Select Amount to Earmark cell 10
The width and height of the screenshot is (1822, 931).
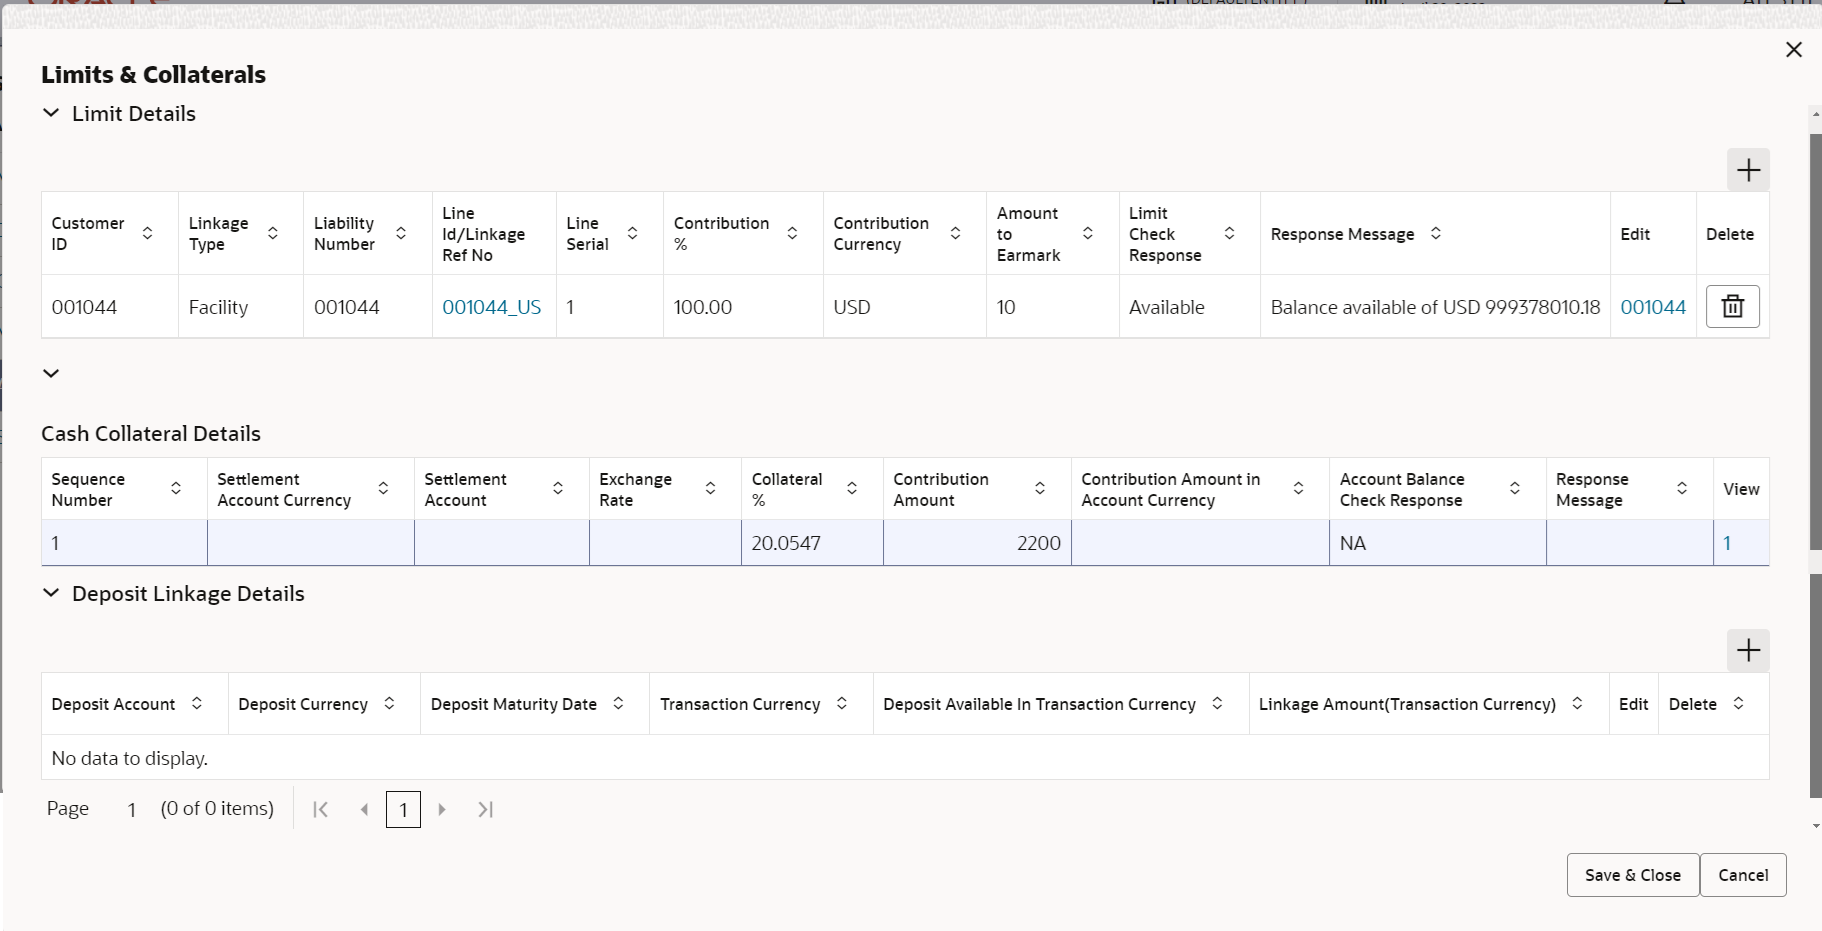pyautogui.click(x=1052, y=307)
